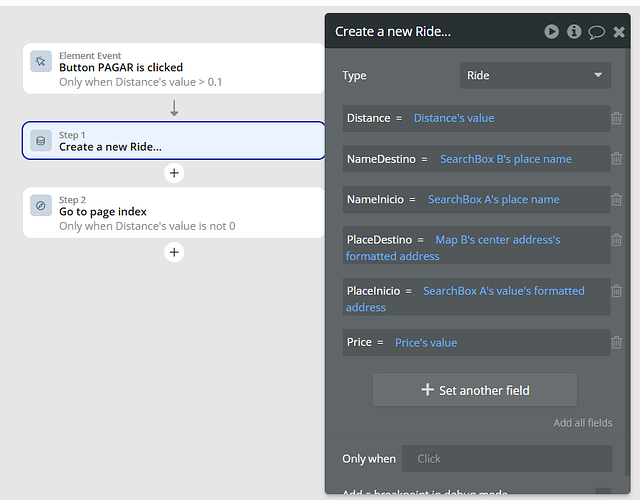Delete the Distance field with trash icon
This screenshot has width=640, height=500.
click(617, 118)
